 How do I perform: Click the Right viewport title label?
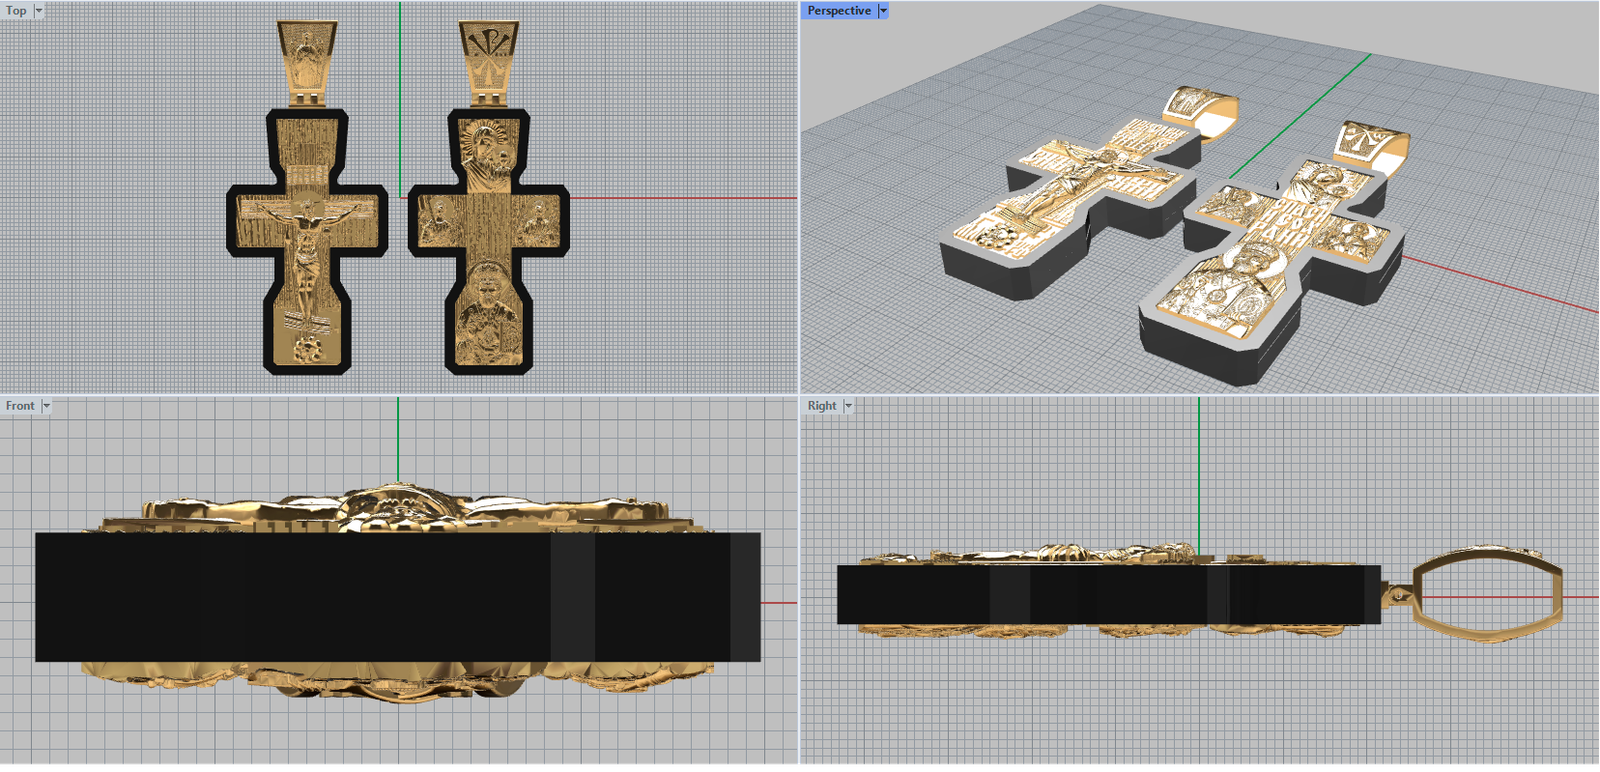(821, 406)
